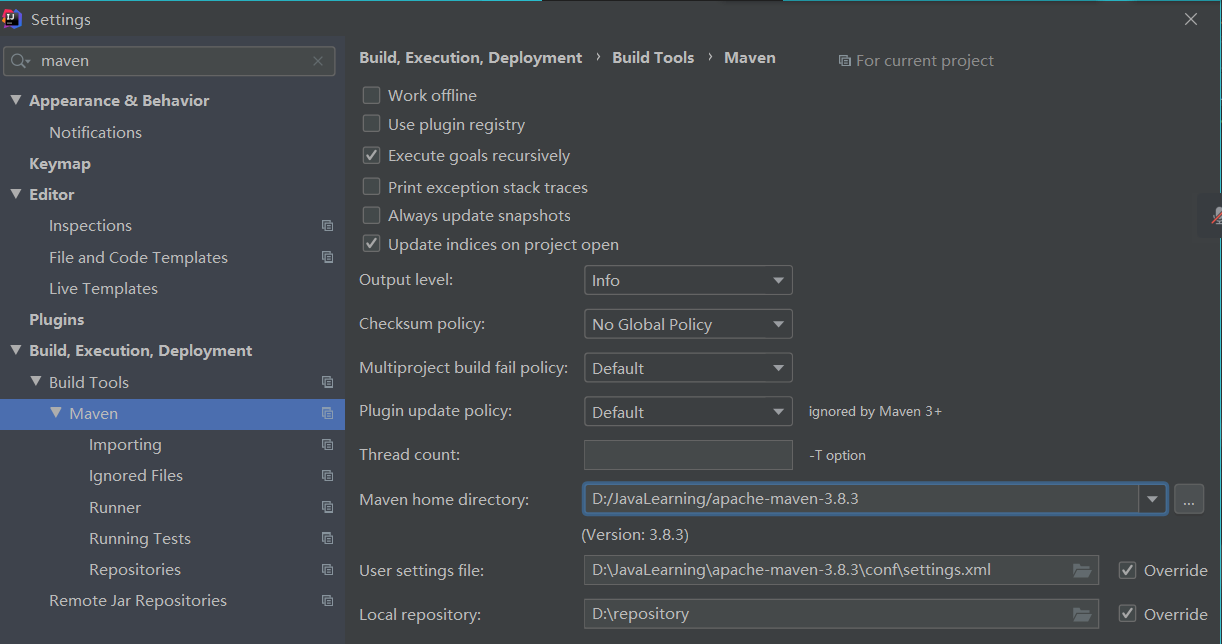Select Repositories under Maven
The image size is (1222, 644).
[x=135, y=570]
